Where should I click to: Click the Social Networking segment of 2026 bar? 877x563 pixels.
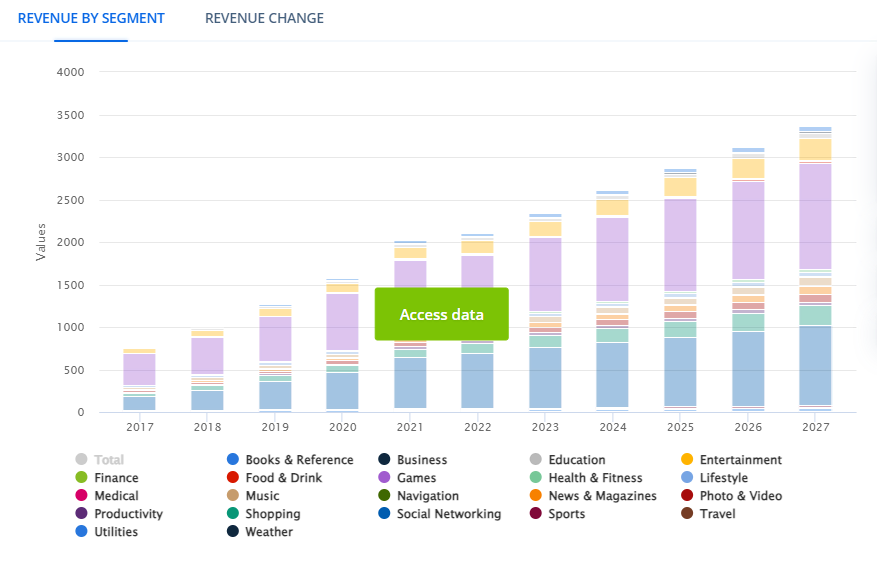click(748, 368)
